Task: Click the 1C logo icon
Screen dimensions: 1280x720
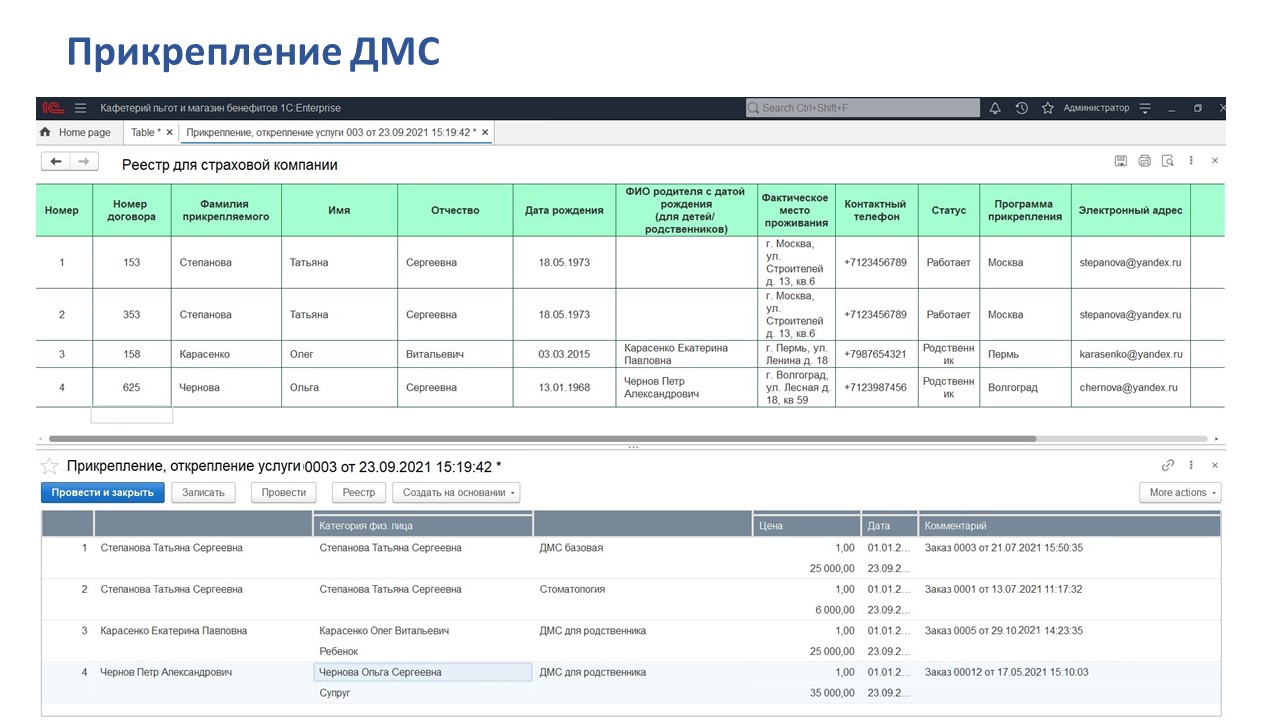Action: click(51, 108)
